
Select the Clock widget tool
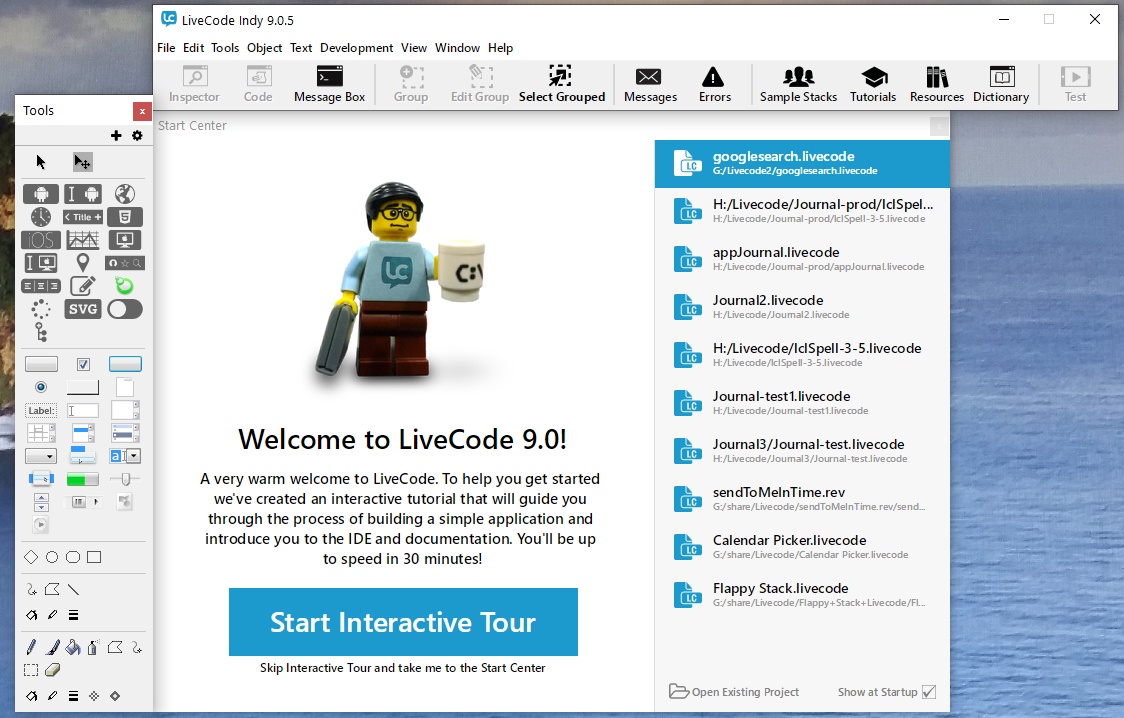pyautogui.click(x=40, y=217)
